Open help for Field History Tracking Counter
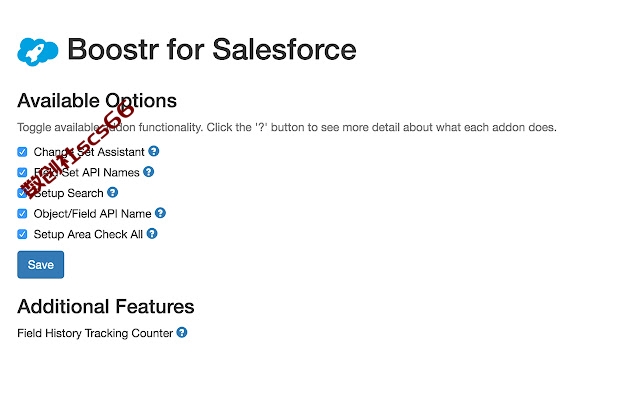The height and width of the screenshot is (400, 640). coord(182,333)
